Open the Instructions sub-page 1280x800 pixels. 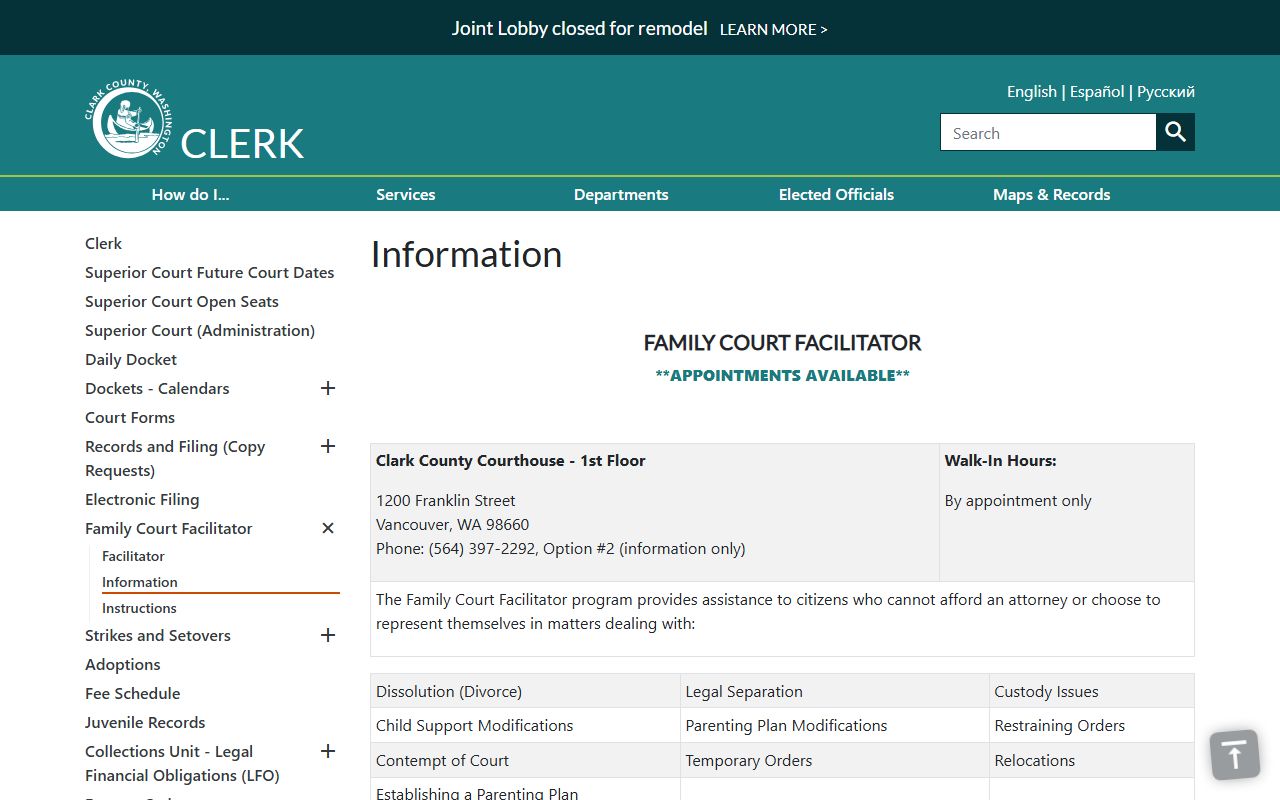click(x=139, y=608)
